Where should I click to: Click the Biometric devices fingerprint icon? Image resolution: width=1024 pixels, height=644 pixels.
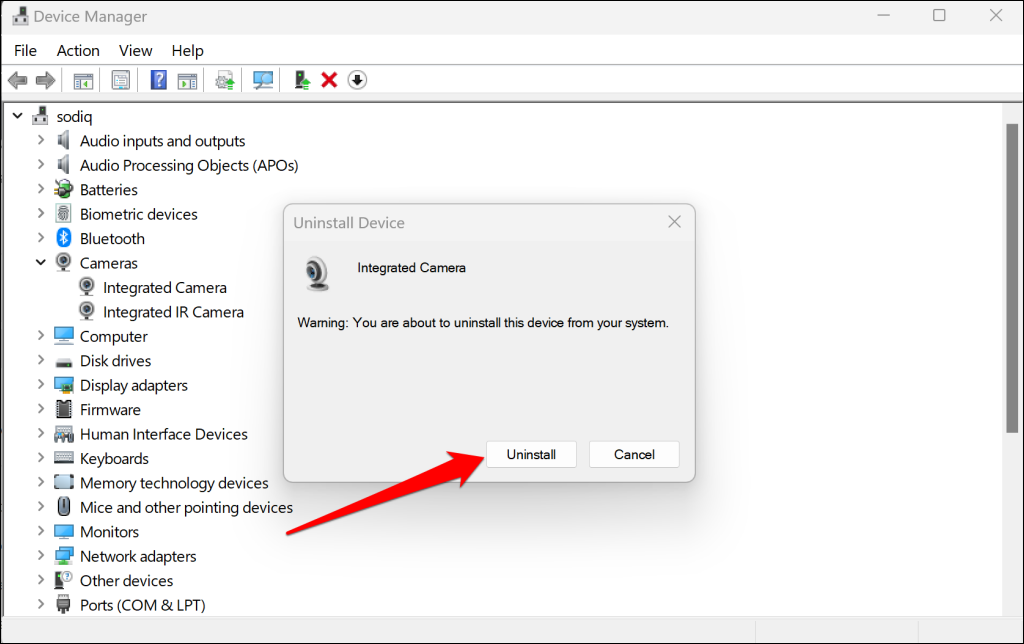tap(63, 214)
